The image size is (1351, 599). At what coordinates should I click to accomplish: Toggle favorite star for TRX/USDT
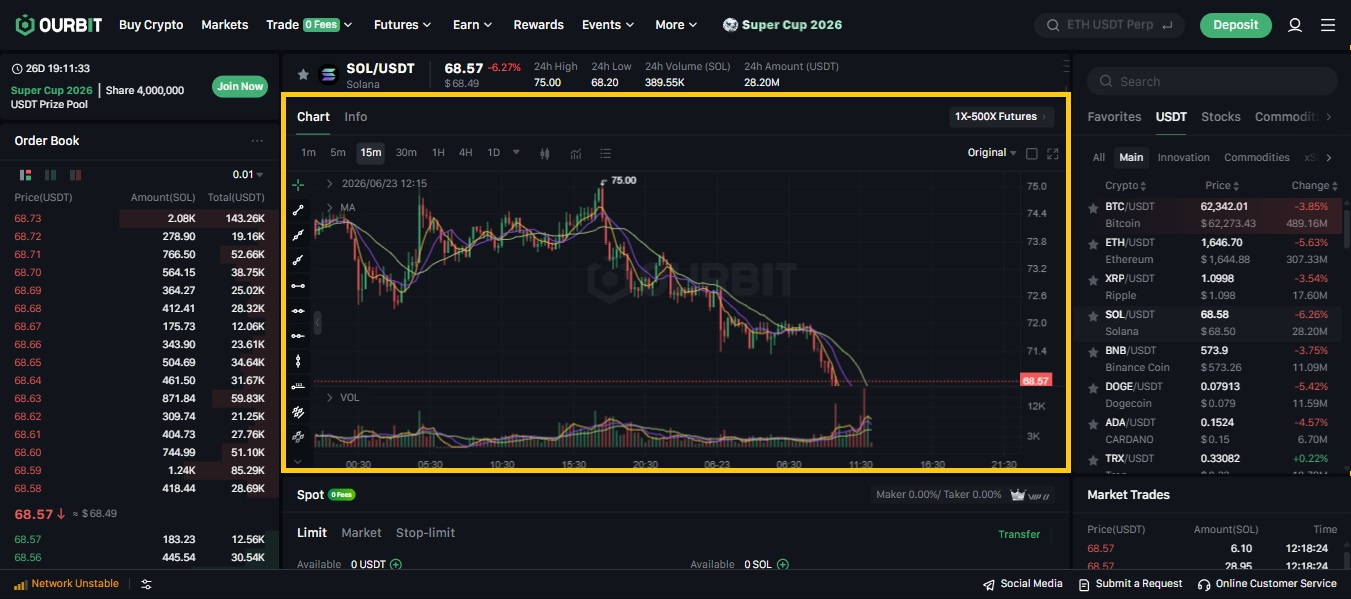(x=1093, y=459)
